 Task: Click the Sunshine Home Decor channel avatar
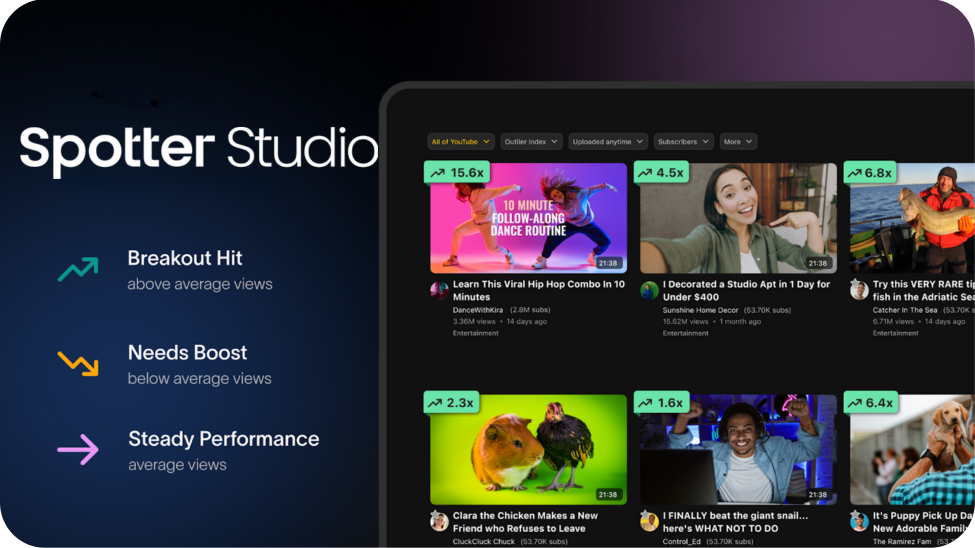650,290
